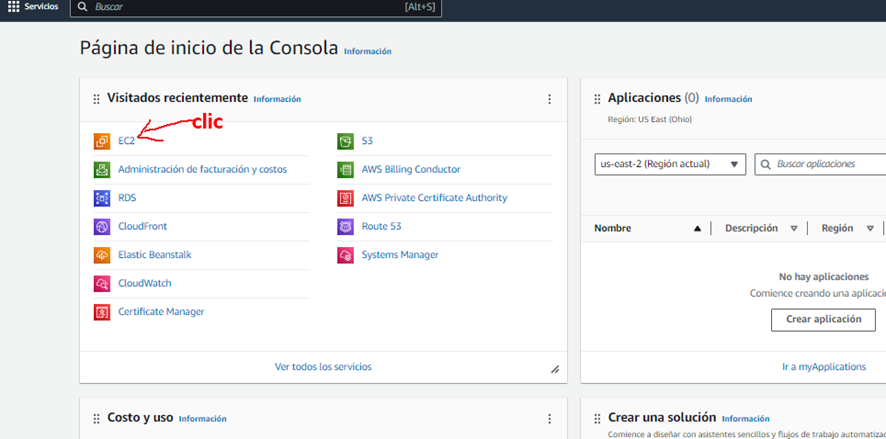
Task: Open the Certificate Manager link
Action: tap(161, 312)
